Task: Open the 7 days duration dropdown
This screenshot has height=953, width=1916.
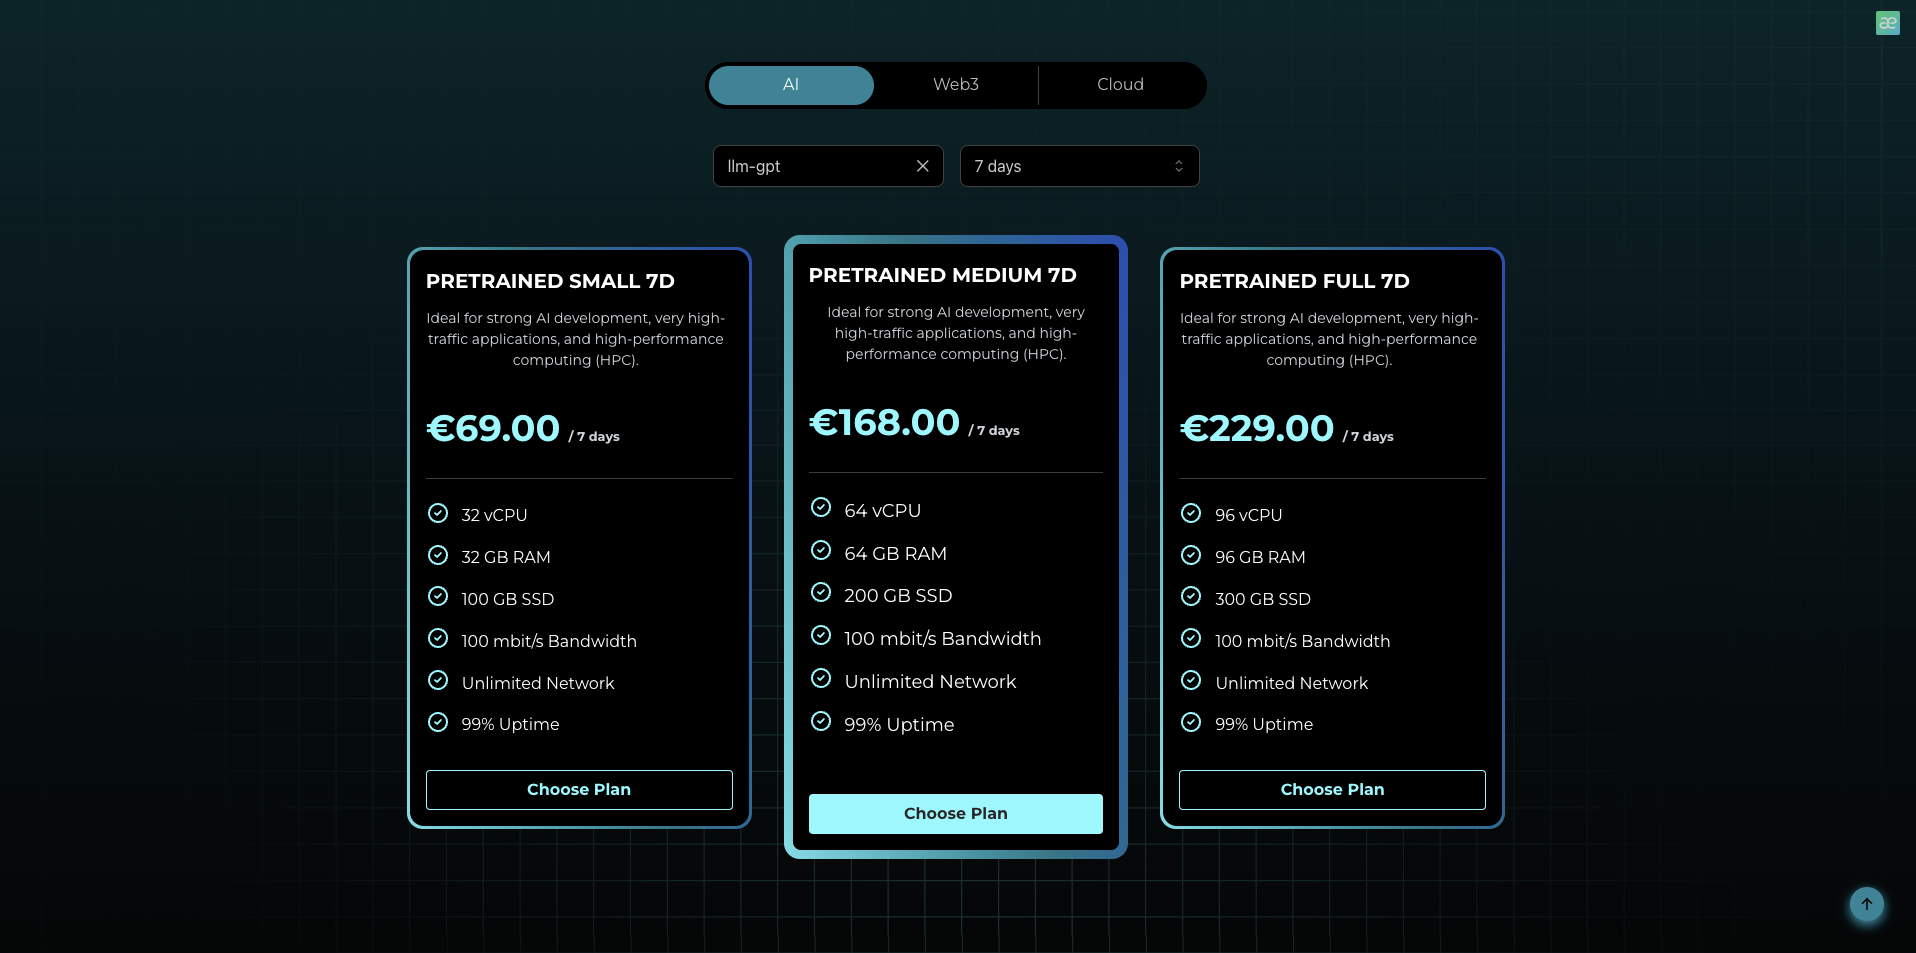Action: pos(1065,166)
